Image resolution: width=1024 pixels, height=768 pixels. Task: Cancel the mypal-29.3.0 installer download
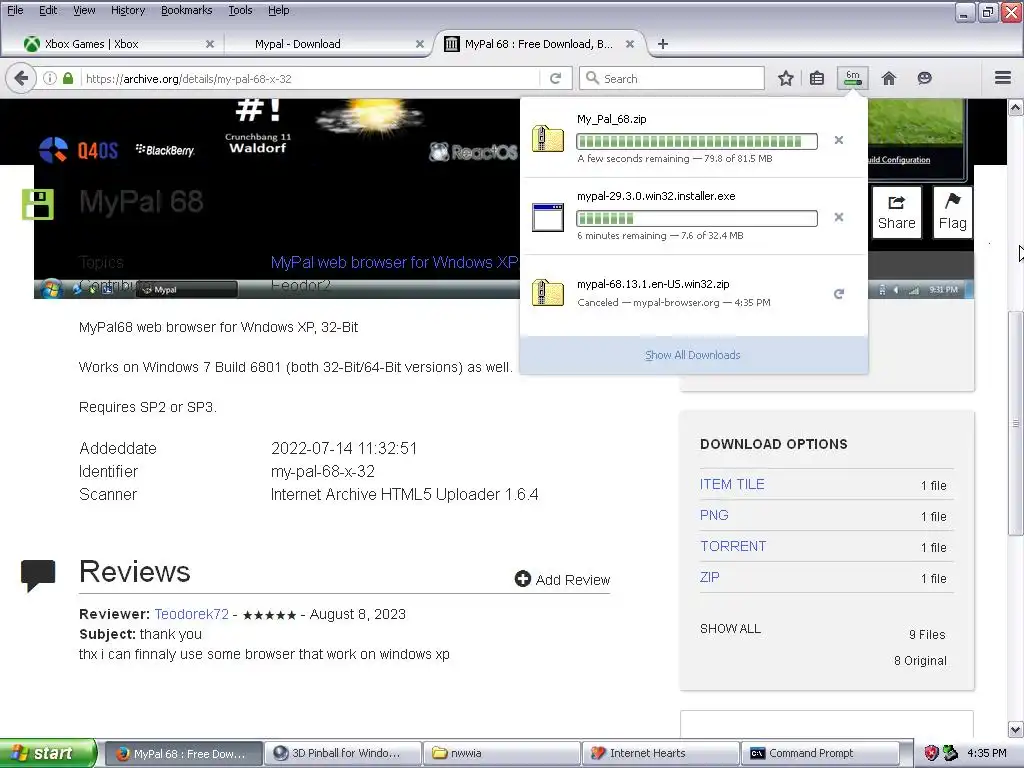click(x=839, y=217)
